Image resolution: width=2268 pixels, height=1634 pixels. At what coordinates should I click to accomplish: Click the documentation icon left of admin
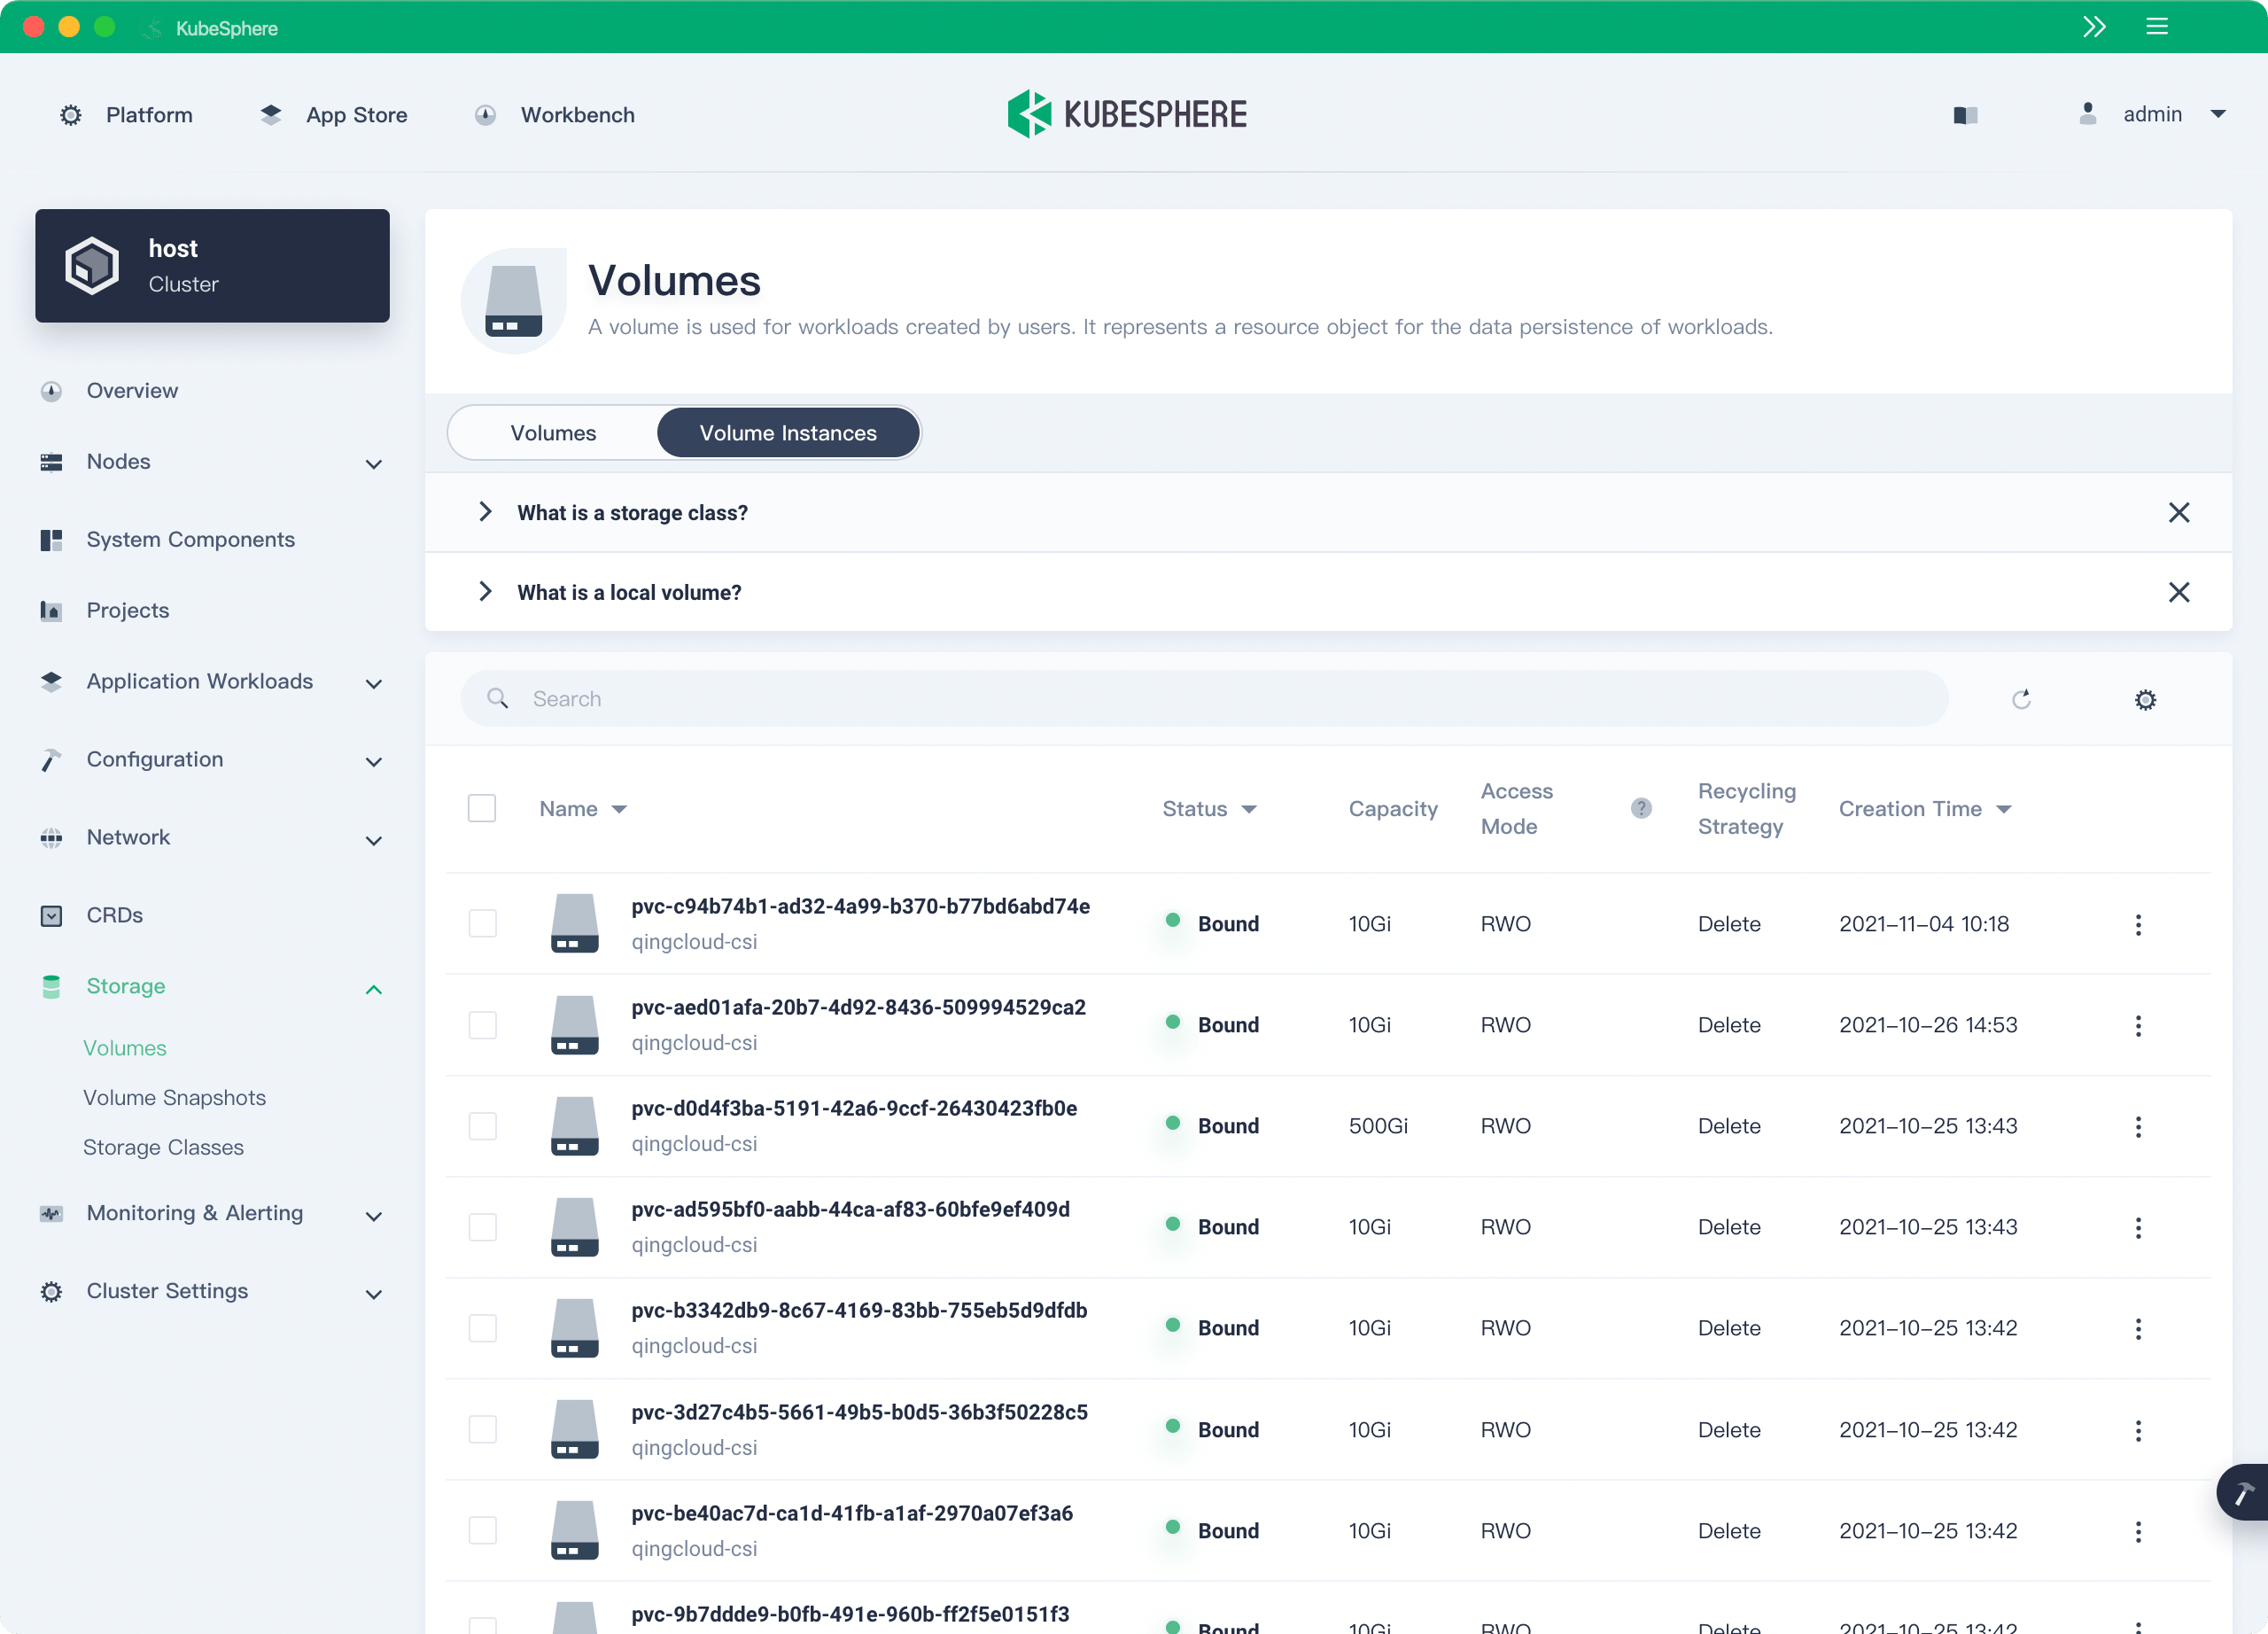pos(1965,115)
